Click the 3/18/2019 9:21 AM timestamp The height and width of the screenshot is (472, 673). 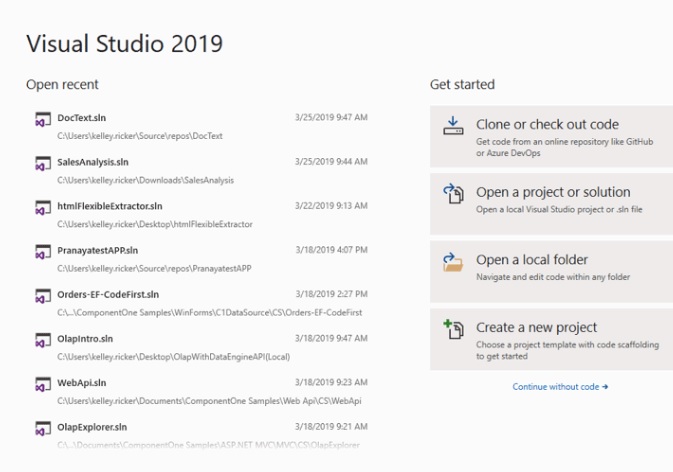click(x=331, y=427)
